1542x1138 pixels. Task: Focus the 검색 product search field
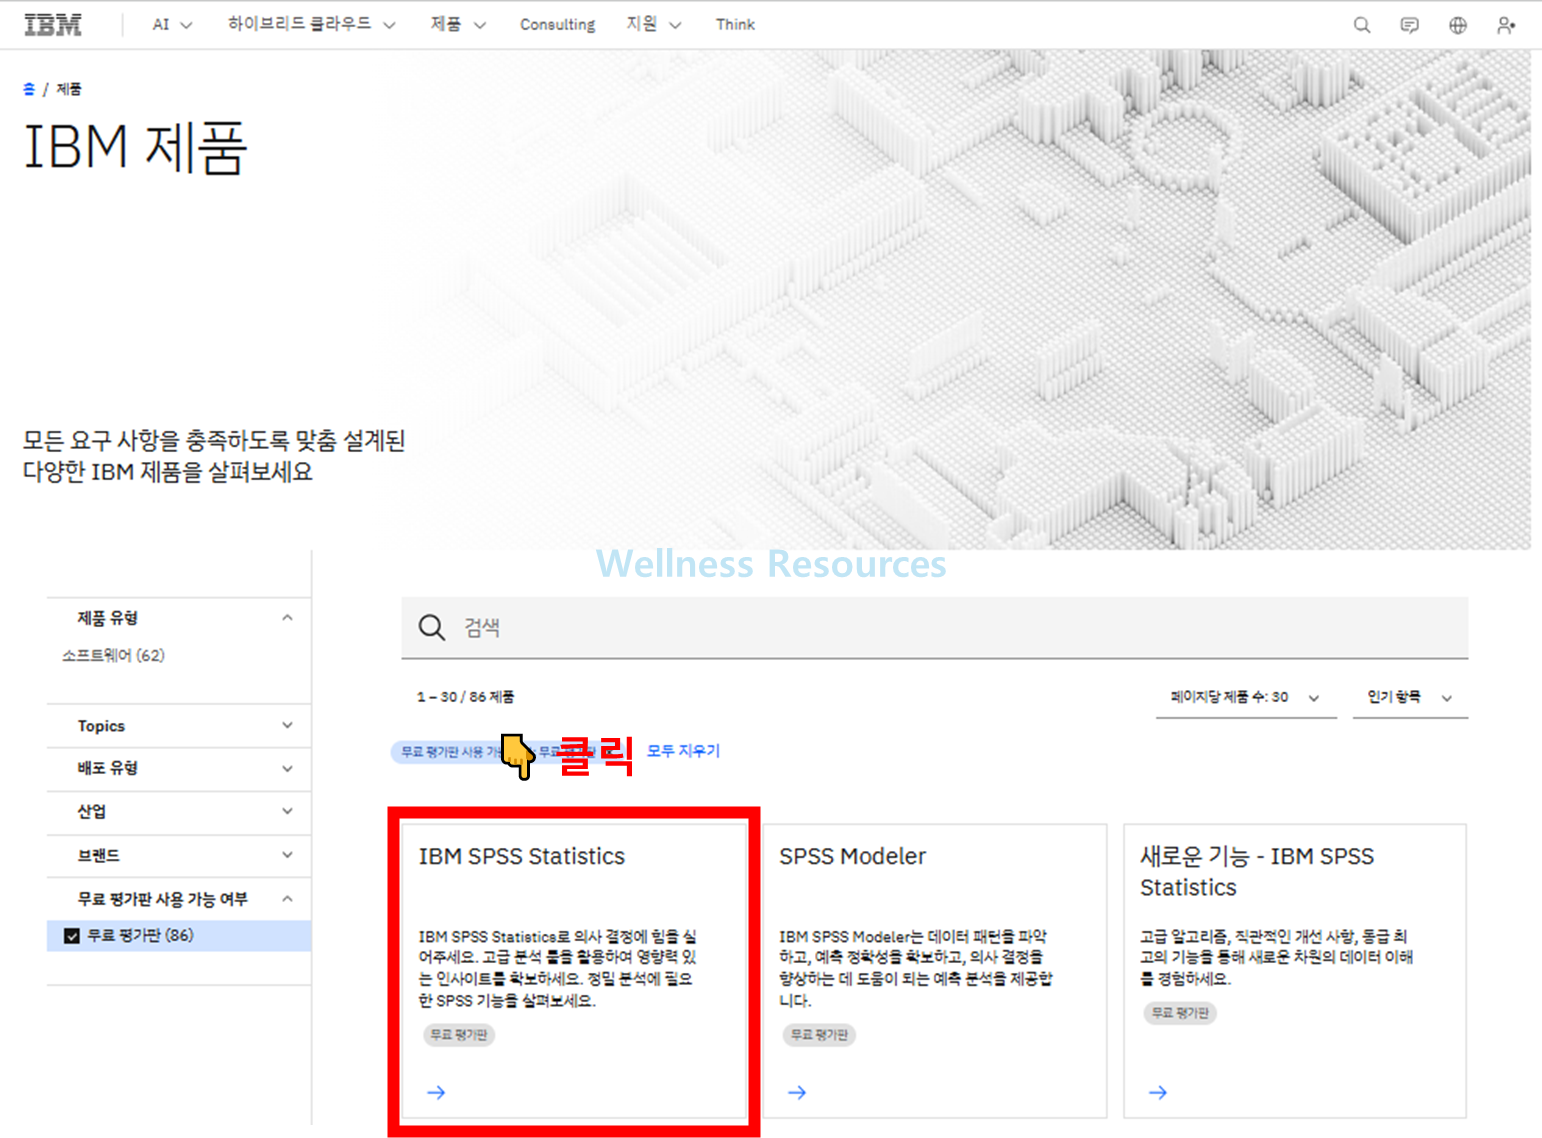[x=935, y=628]
